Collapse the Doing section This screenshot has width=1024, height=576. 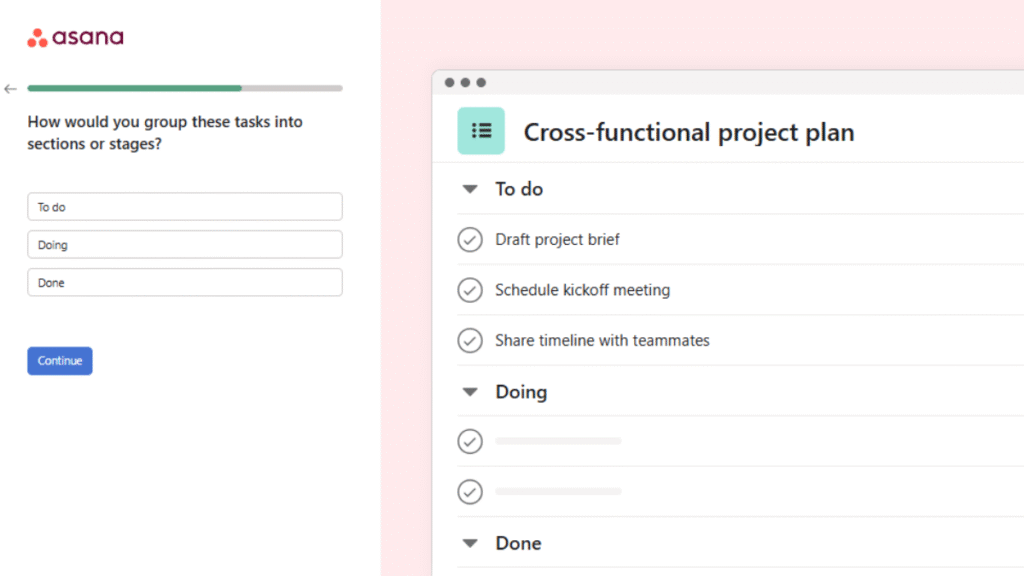point(470,391)
